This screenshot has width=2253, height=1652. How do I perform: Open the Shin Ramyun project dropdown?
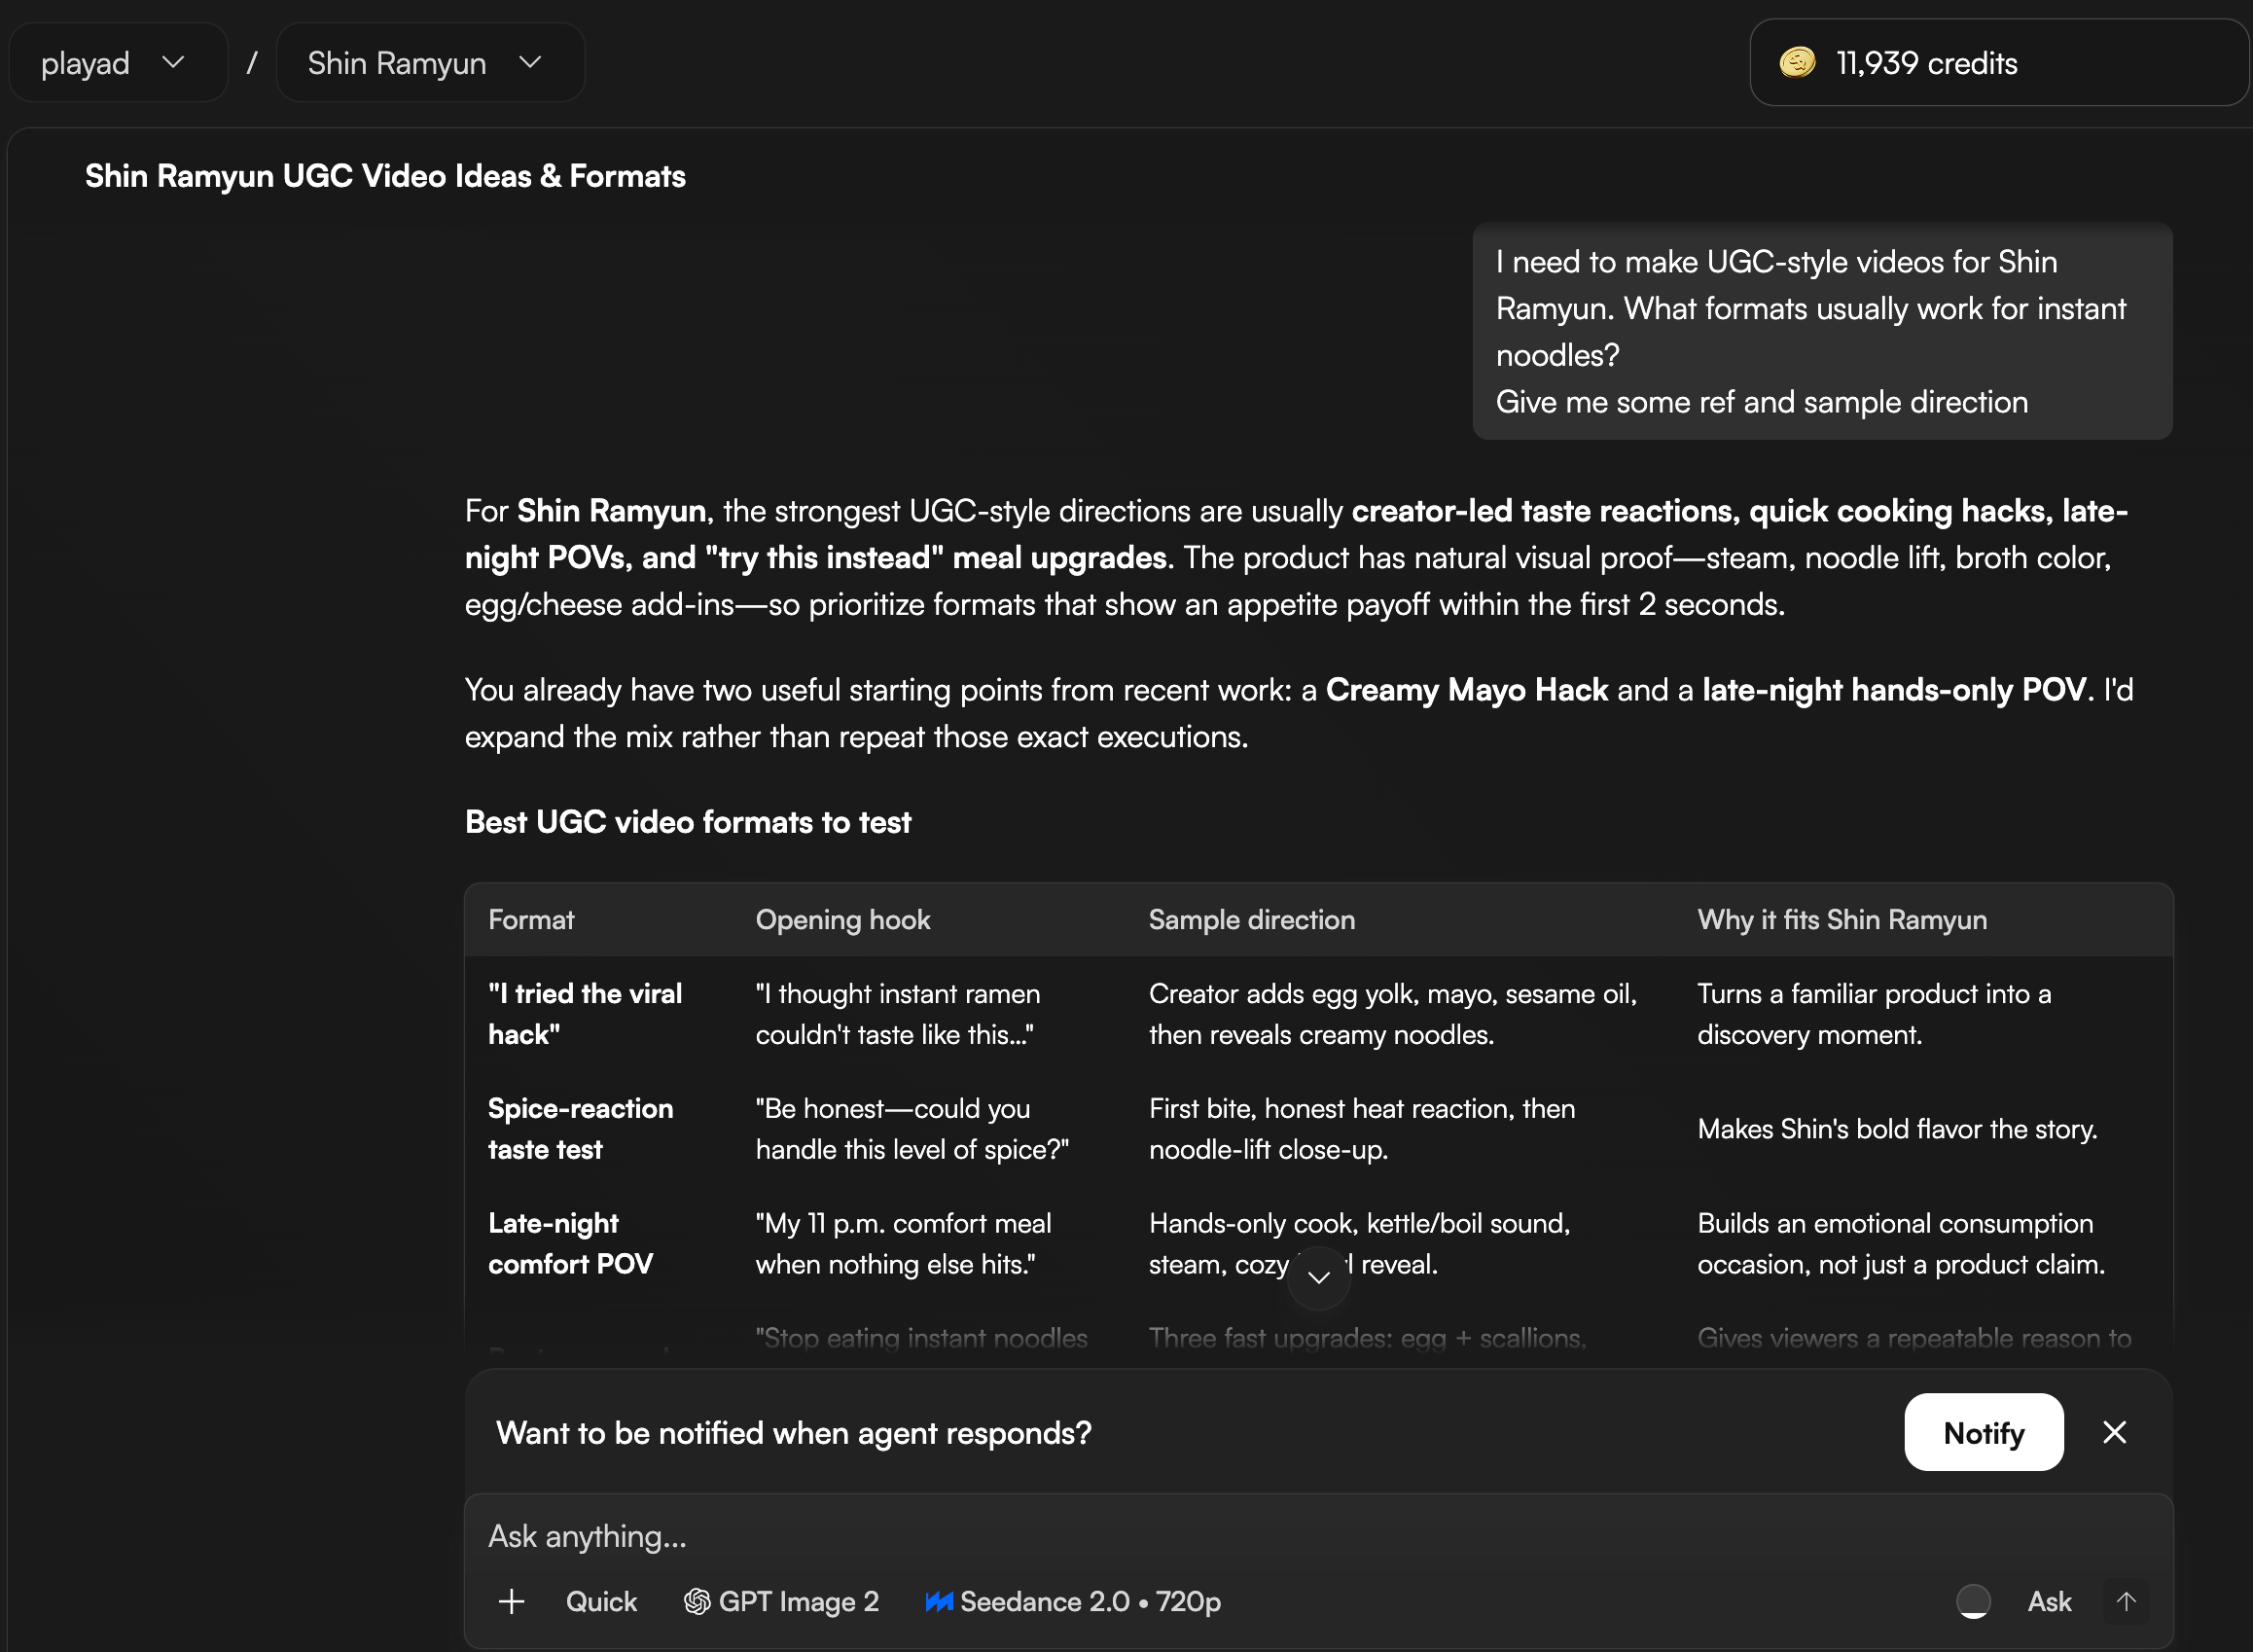[x=430, y=63]
